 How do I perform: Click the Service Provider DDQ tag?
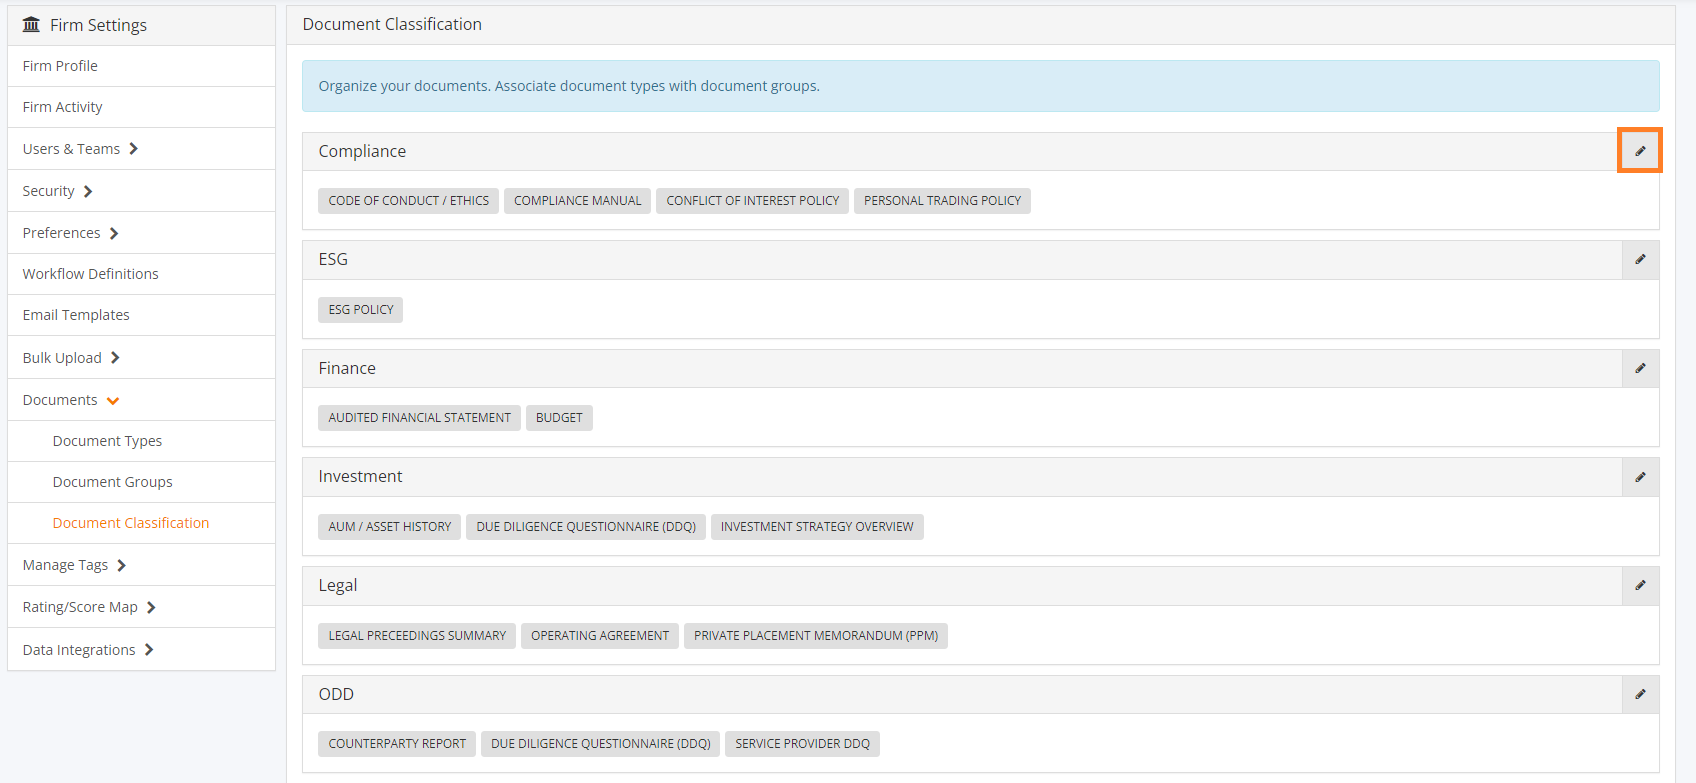click(x=802, y=744)
